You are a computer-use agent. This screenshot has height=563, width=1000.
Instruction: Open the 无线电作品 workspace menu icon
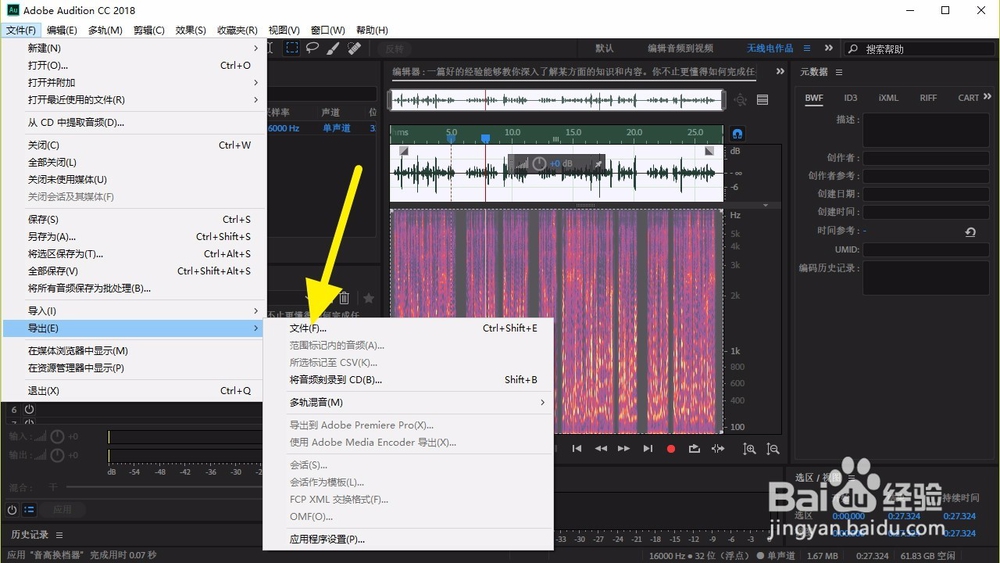807,48
